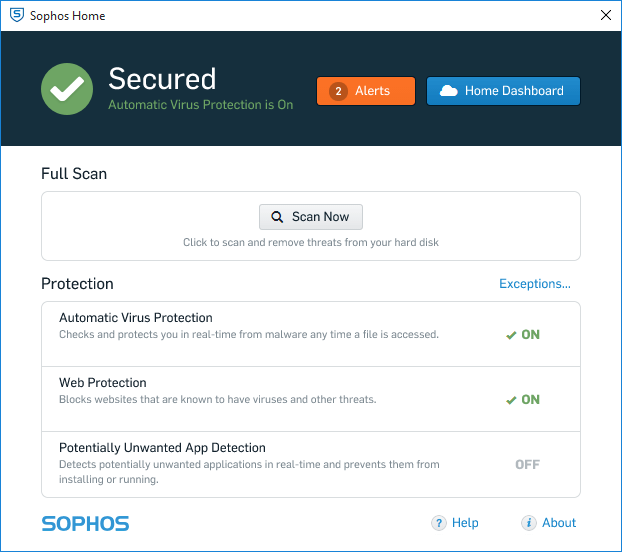Image resolution: width=622 pixels, height=552 pixels.
Task: Open the About link
Action: click(559, 523)
